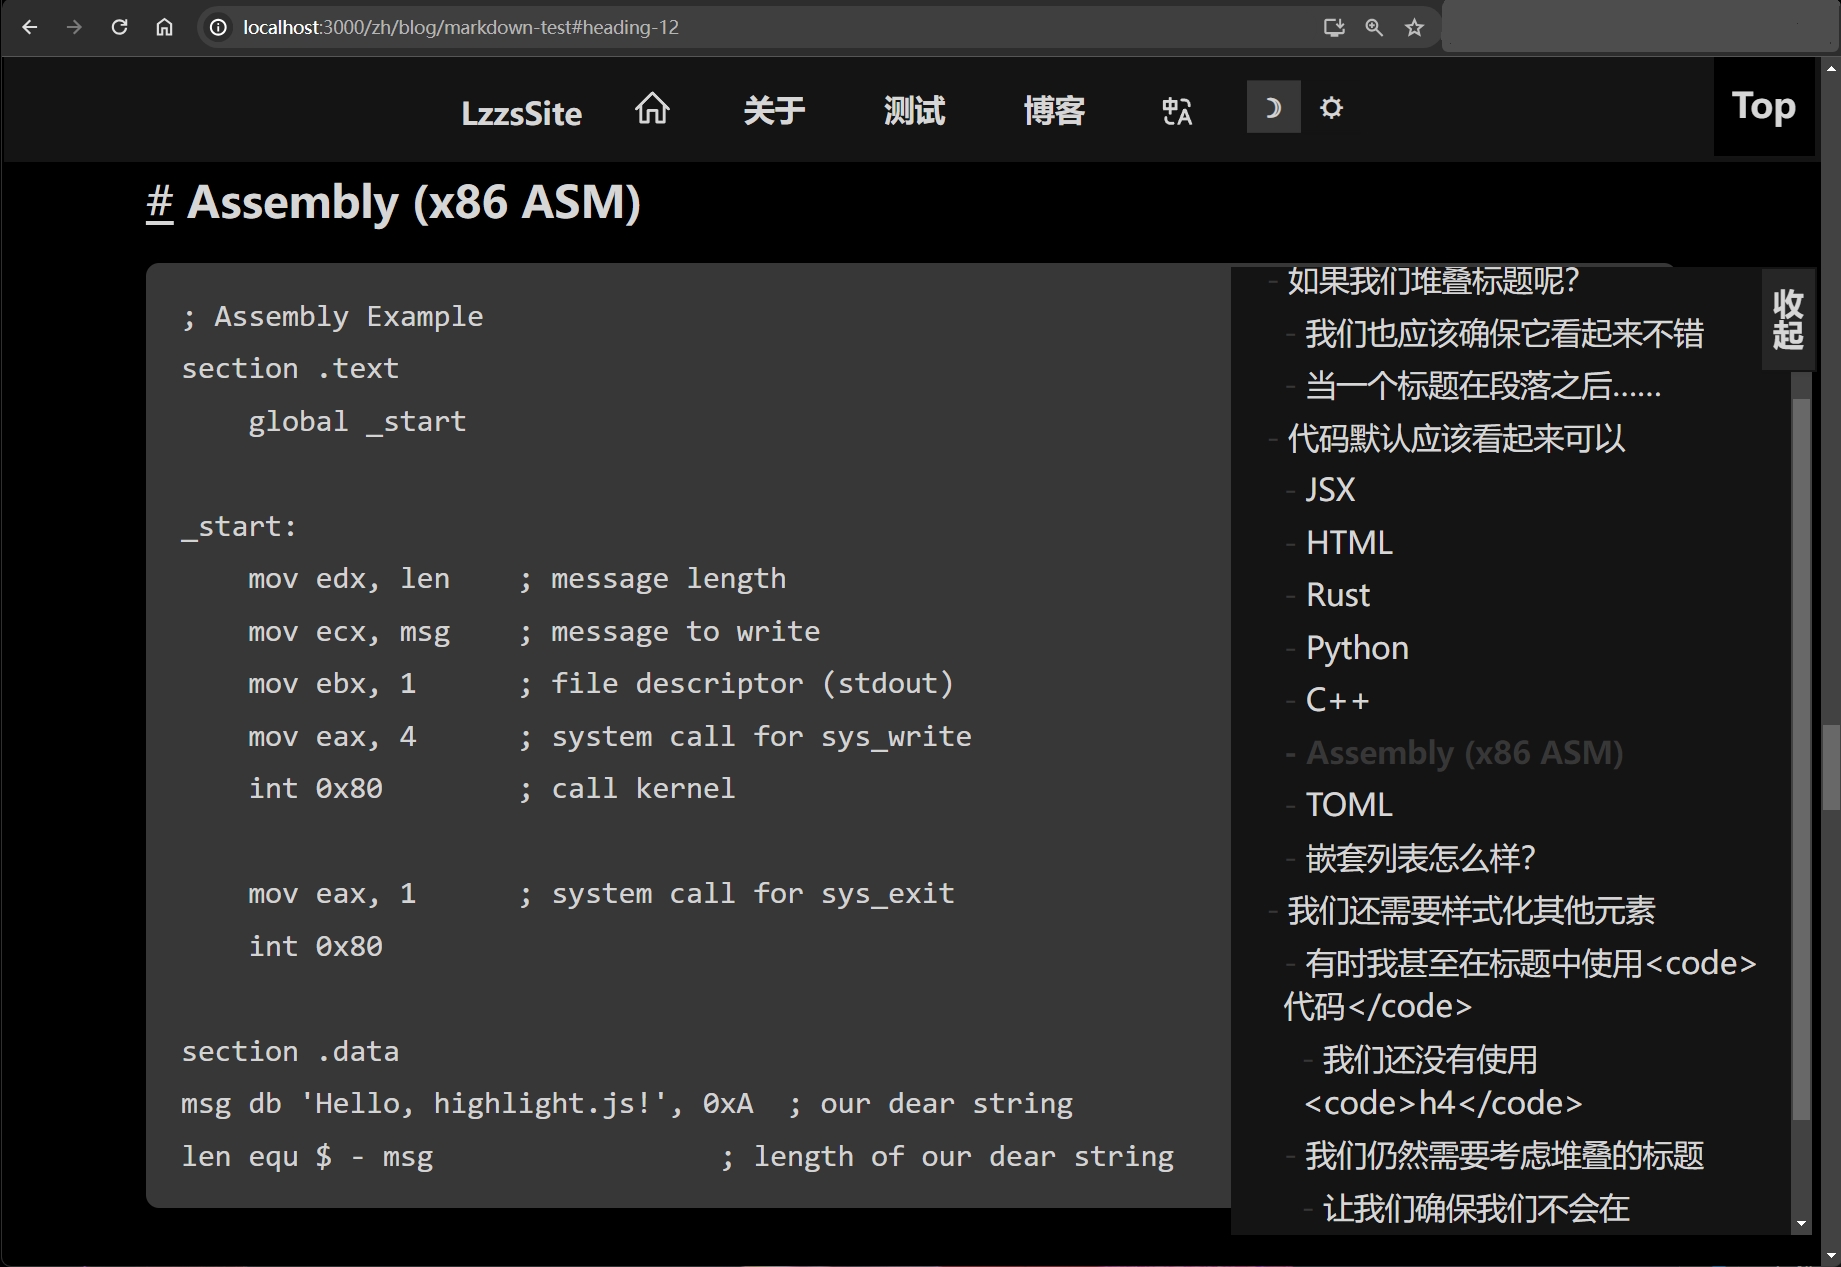This screenshot has height=1267, width=1841.
Task: Go back using the browser back arrow
Action: 29,27
